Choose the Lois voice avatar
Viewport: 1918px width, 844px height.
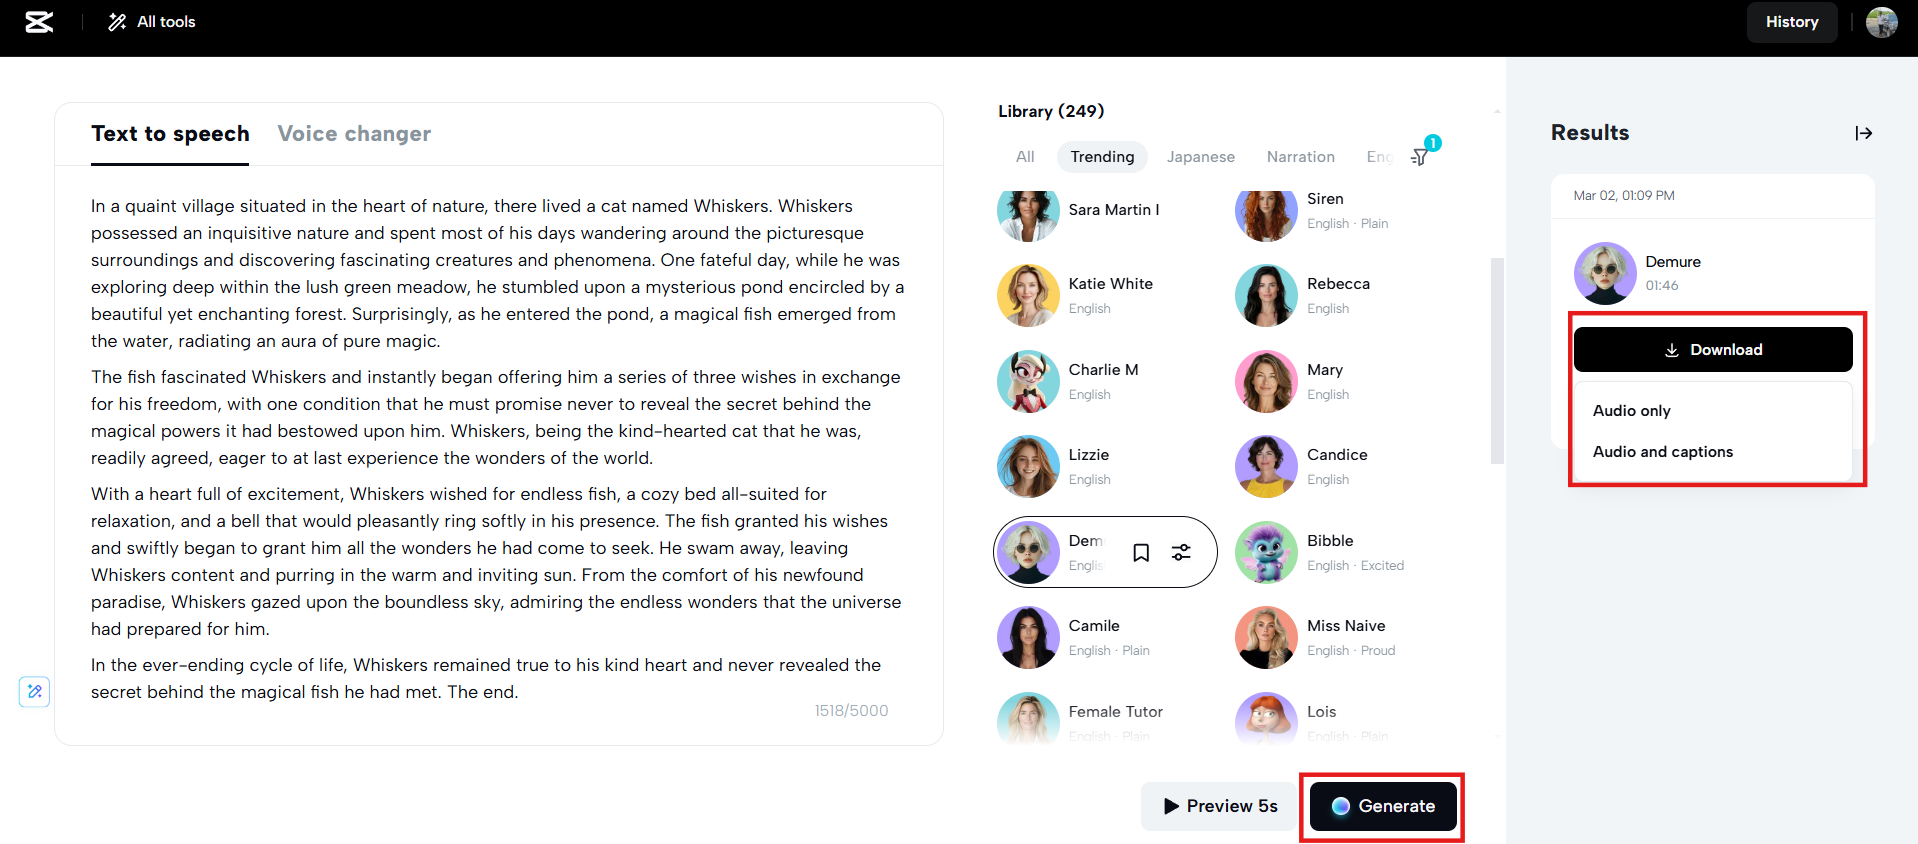point(1266,719)
